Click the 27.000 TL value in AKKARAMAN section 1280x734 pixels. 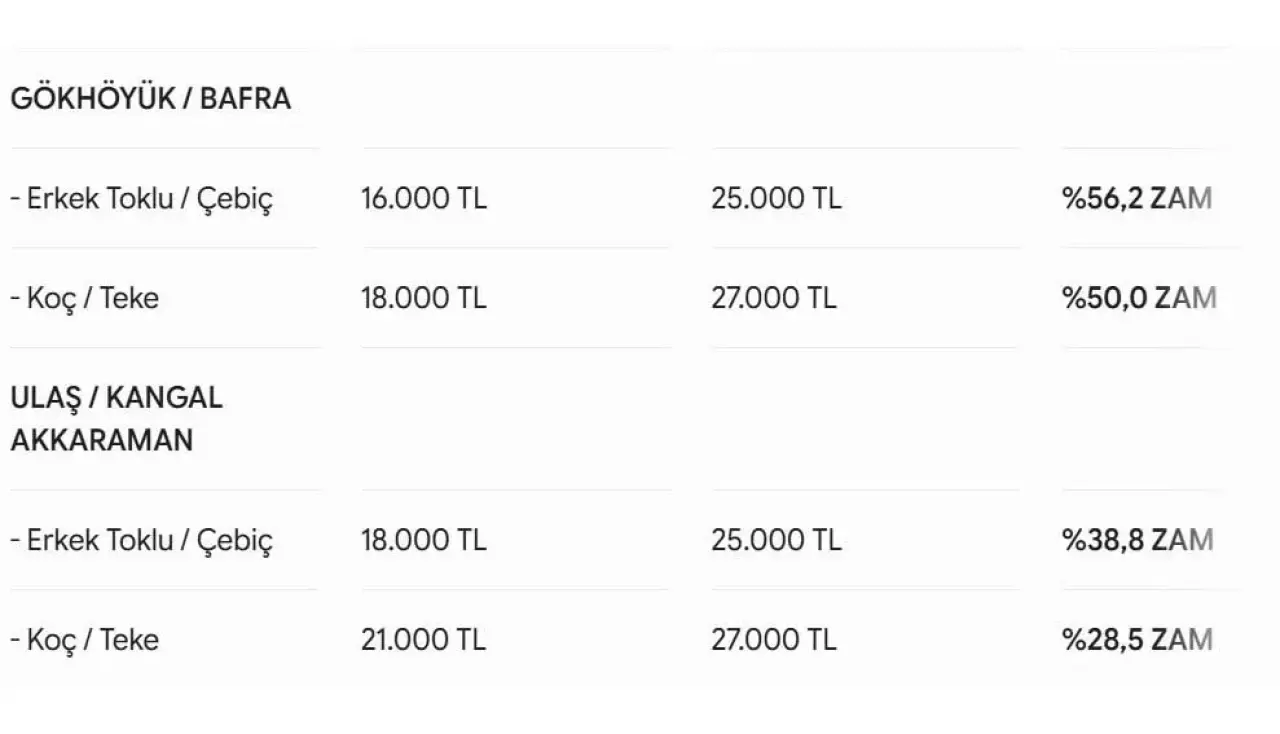[774, 640]
